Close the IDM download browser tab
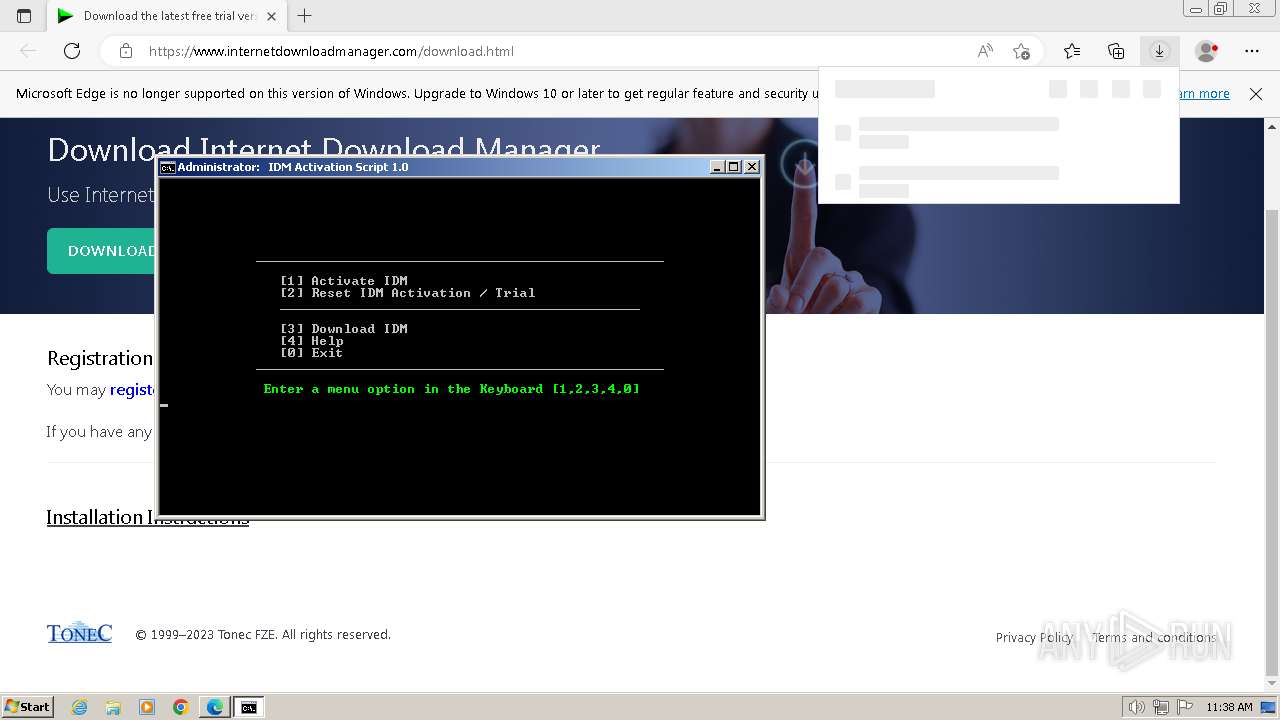The image size is (1280, 720). tap(271, 16)
